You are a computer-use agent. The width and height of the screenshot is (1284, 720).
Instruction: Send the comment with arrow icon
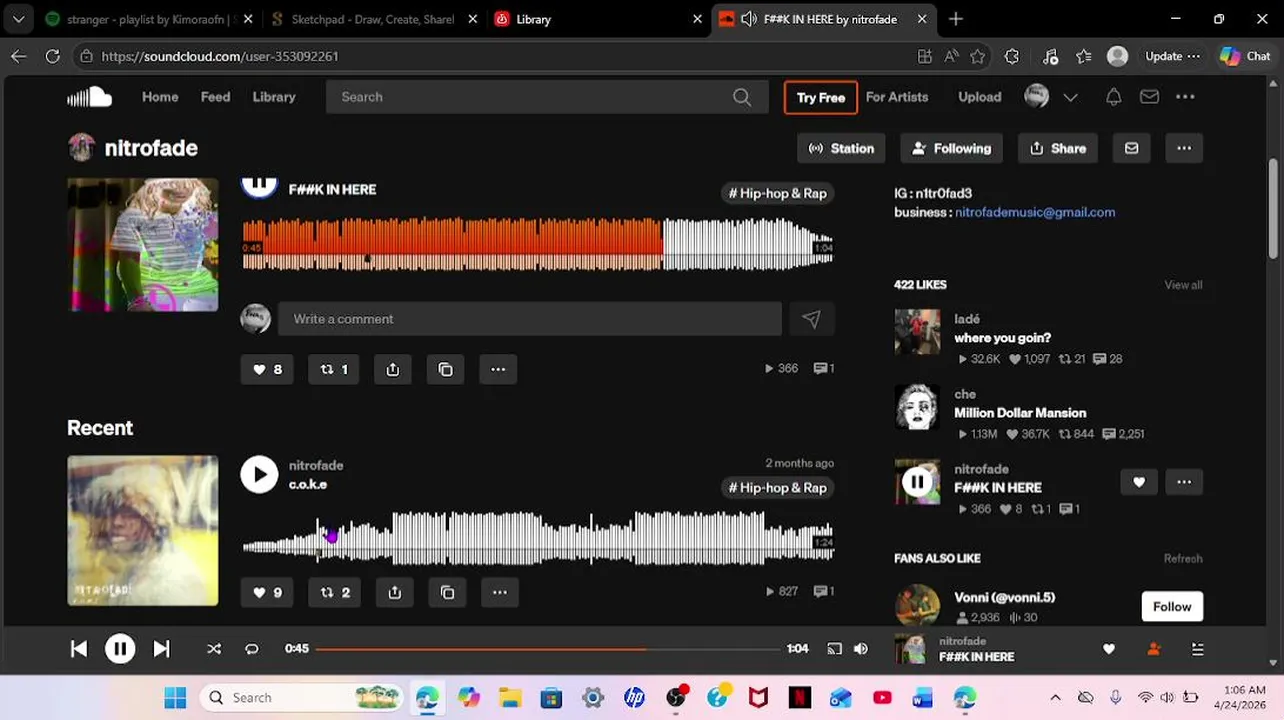click(x=811, y=319)
